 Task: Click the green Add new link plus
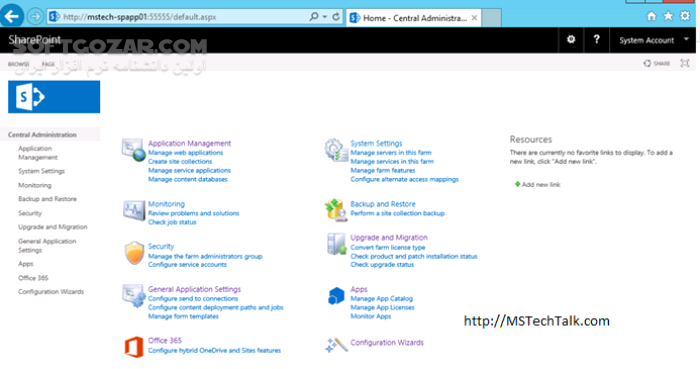pos(517,184)
